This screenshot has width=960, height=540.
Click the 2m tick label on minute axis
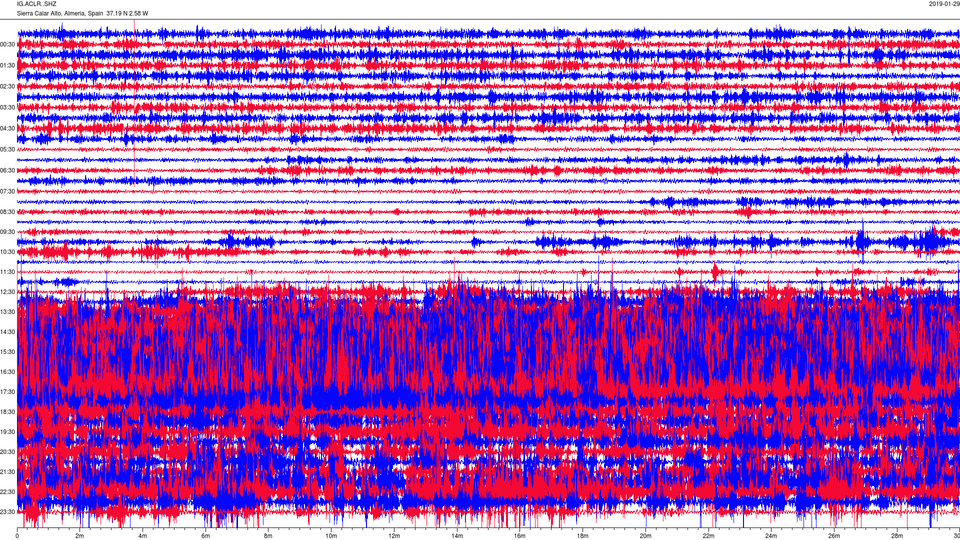tap(80, 536)
